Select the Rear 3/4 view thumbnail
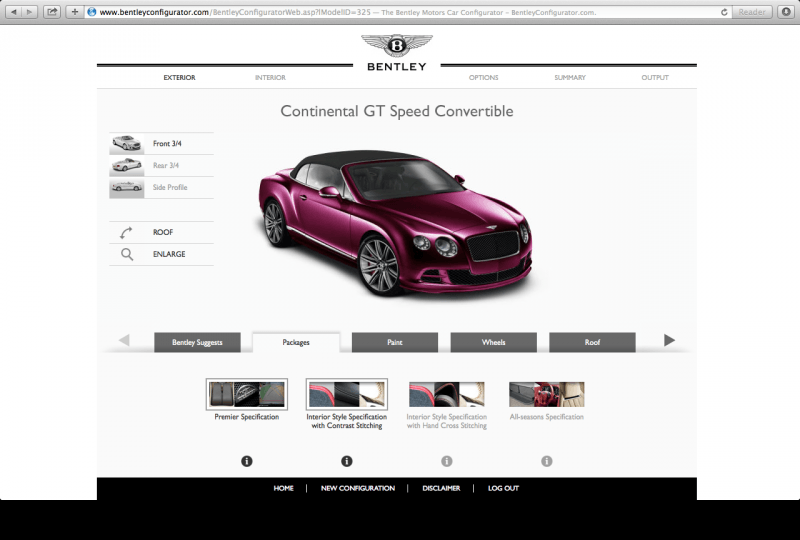800x540 pixels. click(x=127, y=165)
